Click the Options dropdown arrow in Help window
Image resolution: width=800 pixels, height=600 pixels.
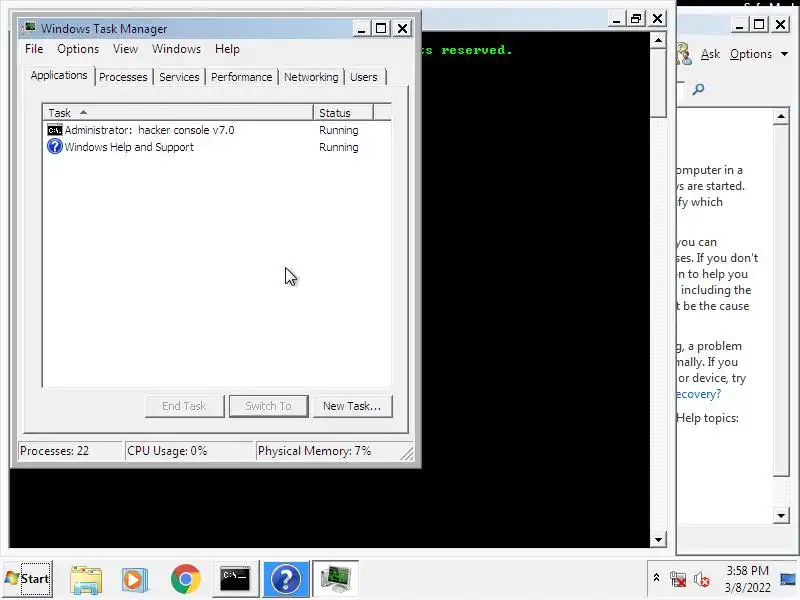click(x=784, y=54)
